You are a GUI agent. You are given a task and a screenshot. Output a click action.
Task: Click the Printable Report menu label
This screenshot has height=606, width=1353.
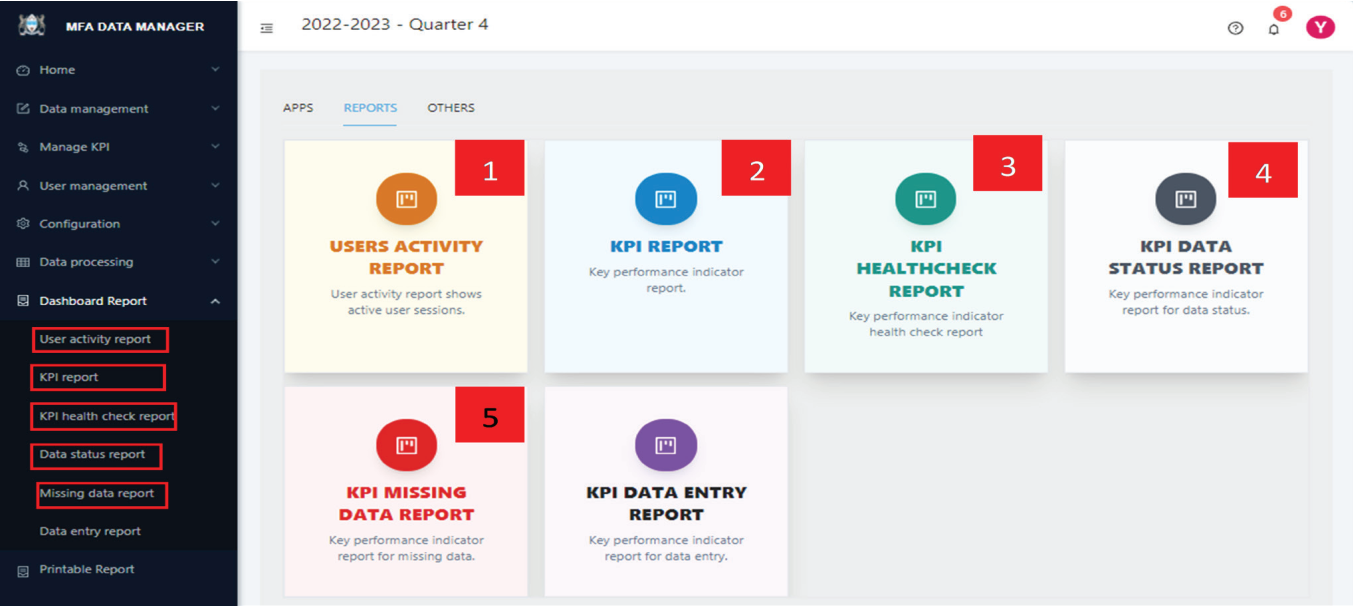(x=87, y=569)
